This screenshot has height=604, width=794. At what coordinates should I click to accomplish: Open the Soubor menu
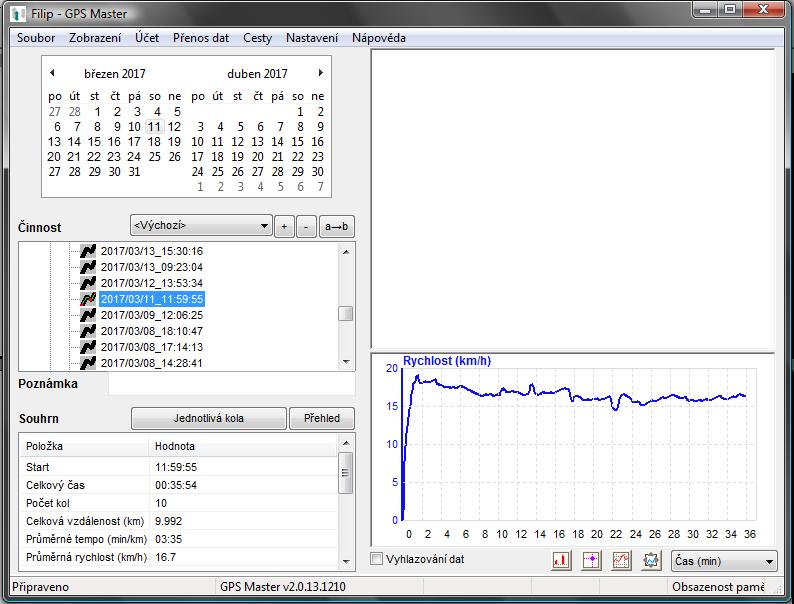coord(36,38)
